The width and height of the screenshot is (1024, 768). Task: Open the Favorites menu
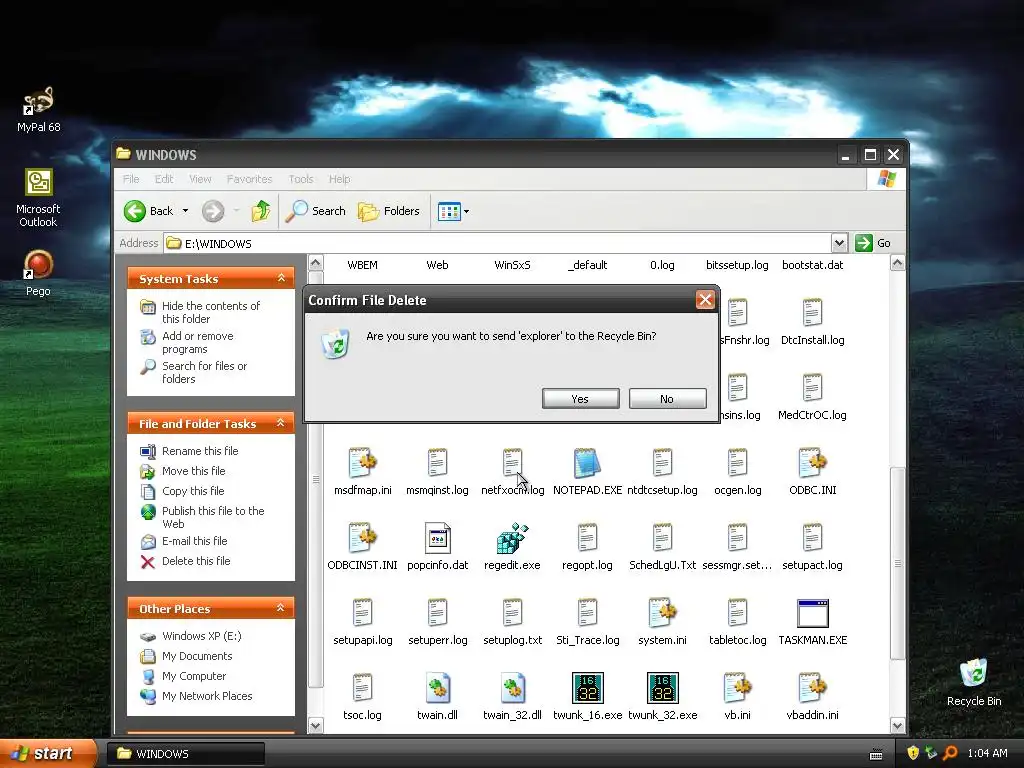pos(249,179)
